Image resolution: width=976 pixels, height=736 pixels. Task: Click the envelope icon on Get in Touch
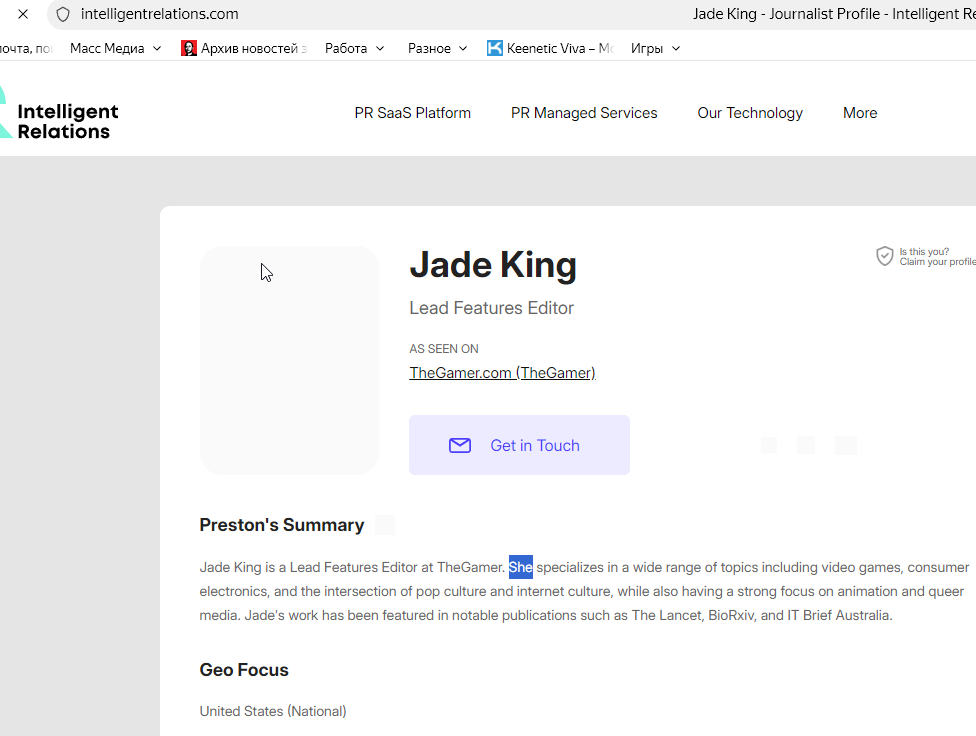(460, 446)
